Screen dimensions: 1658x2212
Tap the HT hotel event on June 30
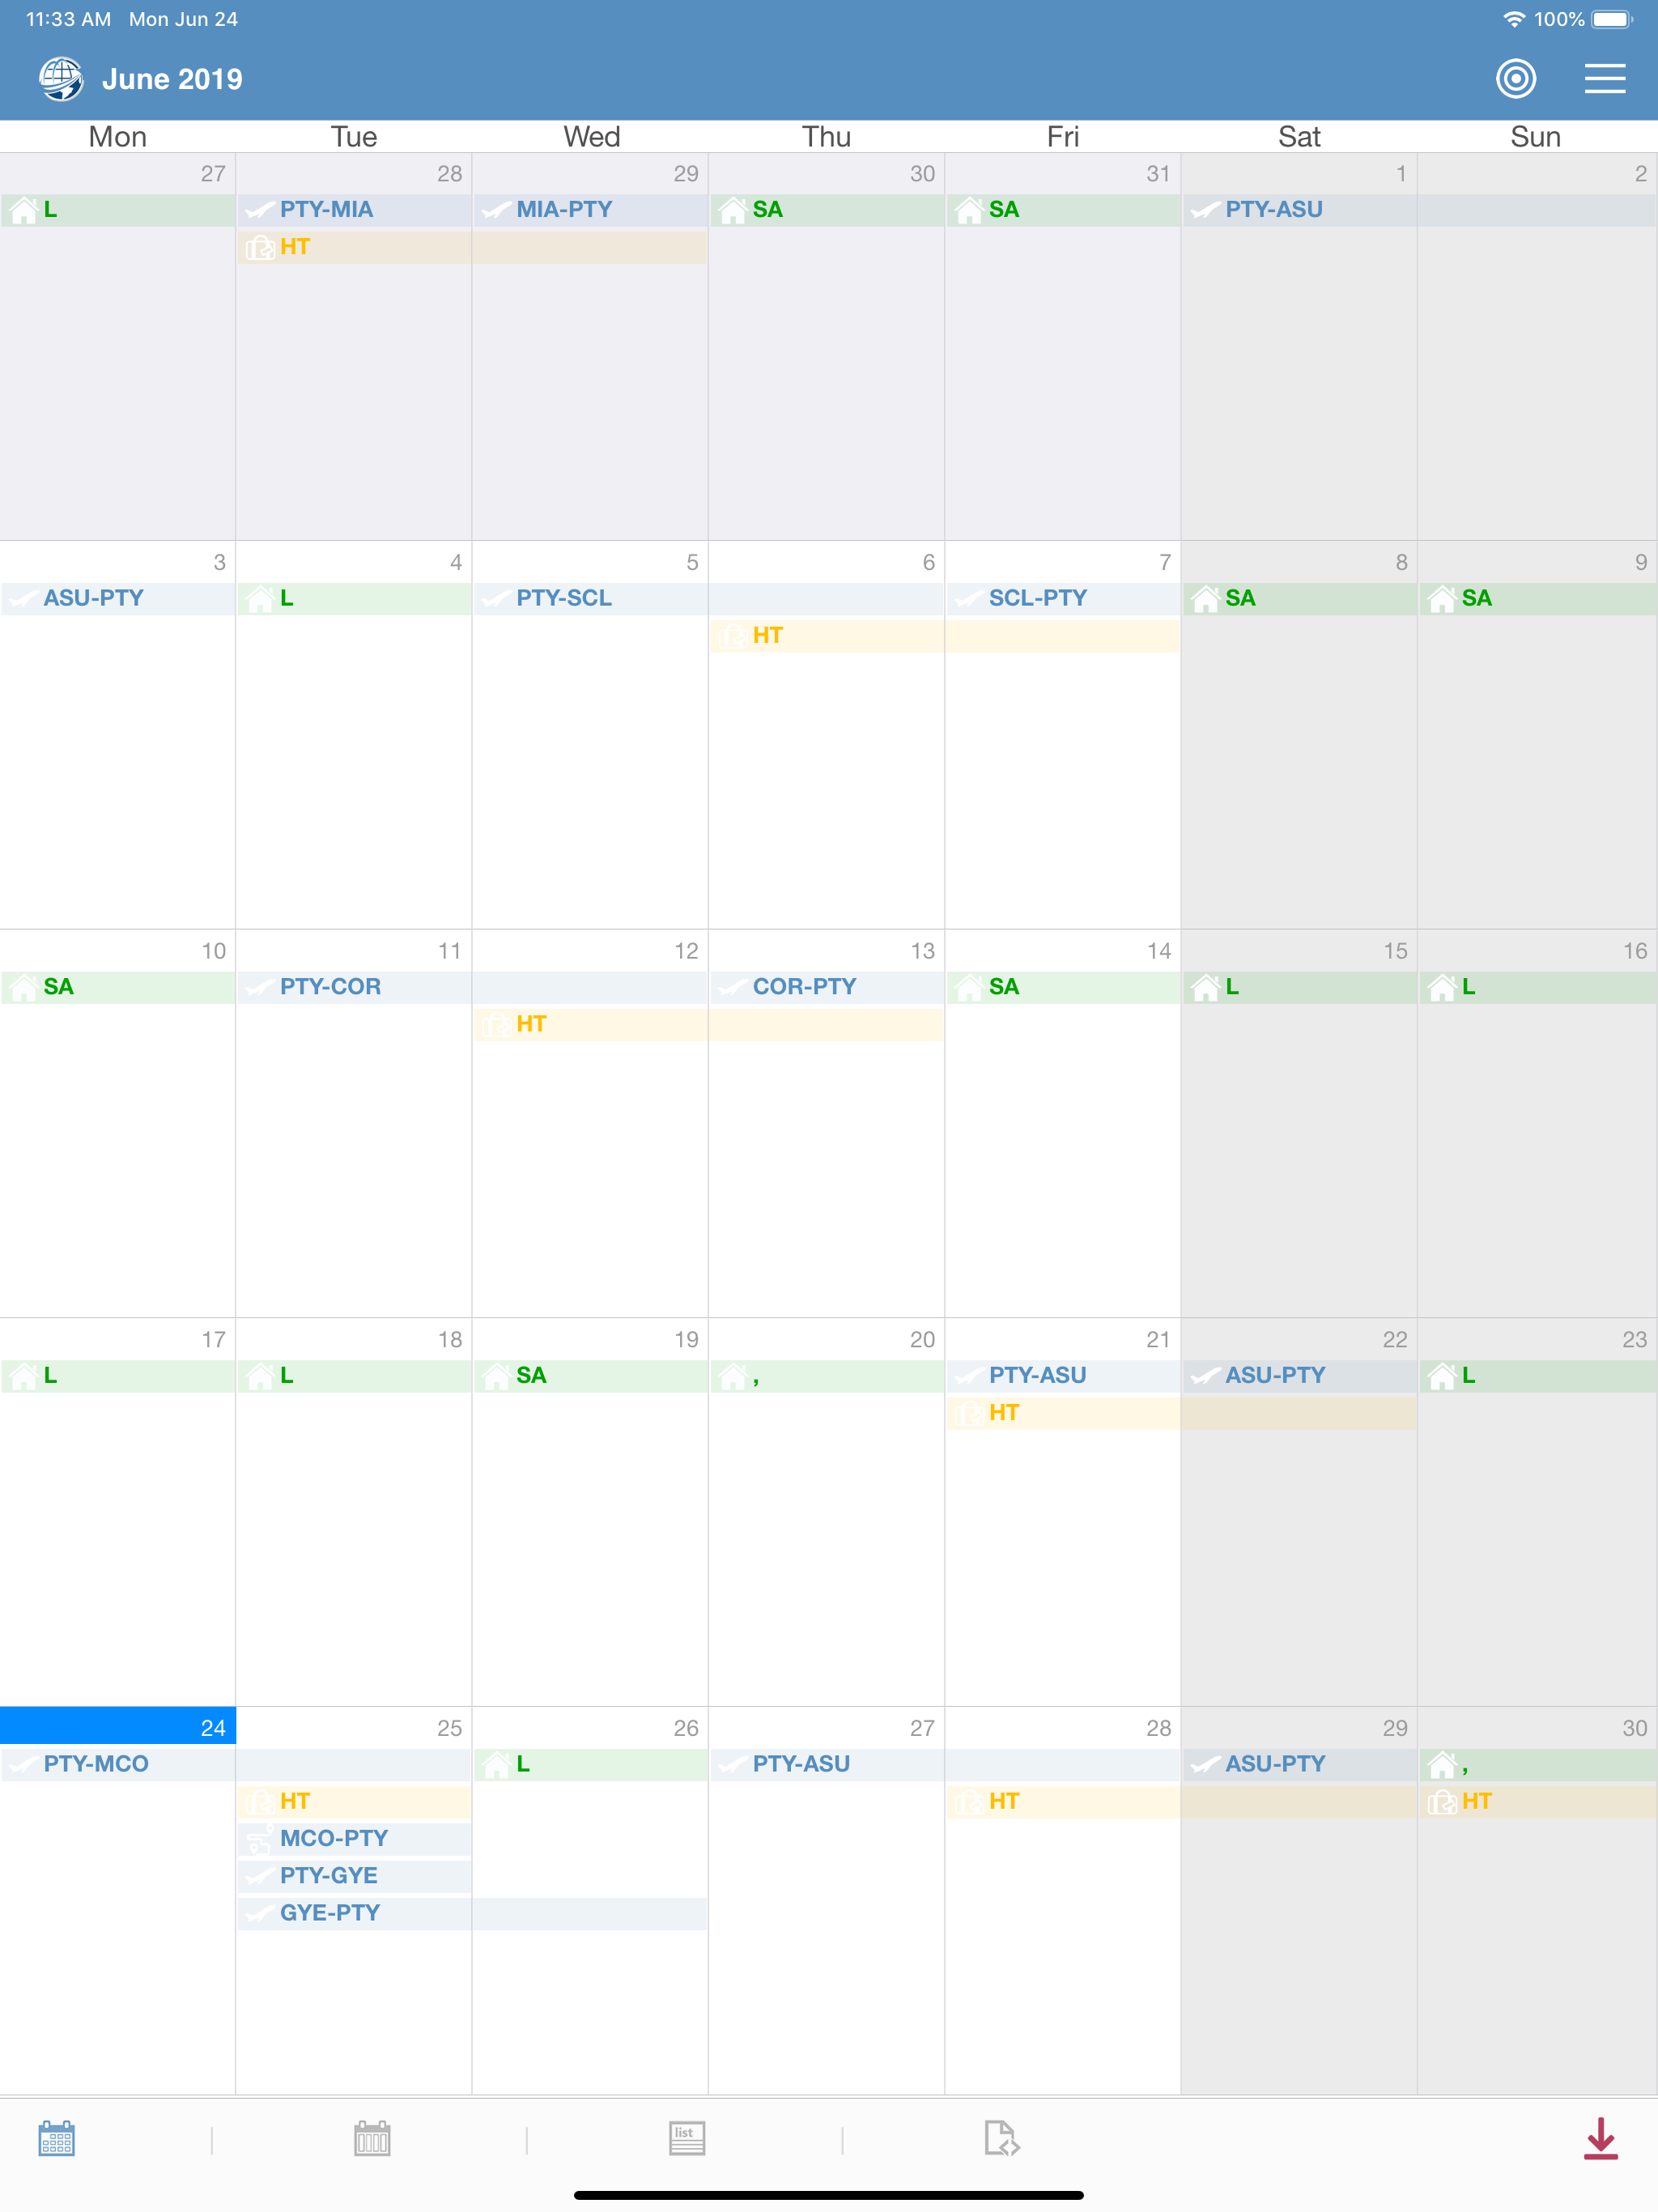point(1476,1801)
